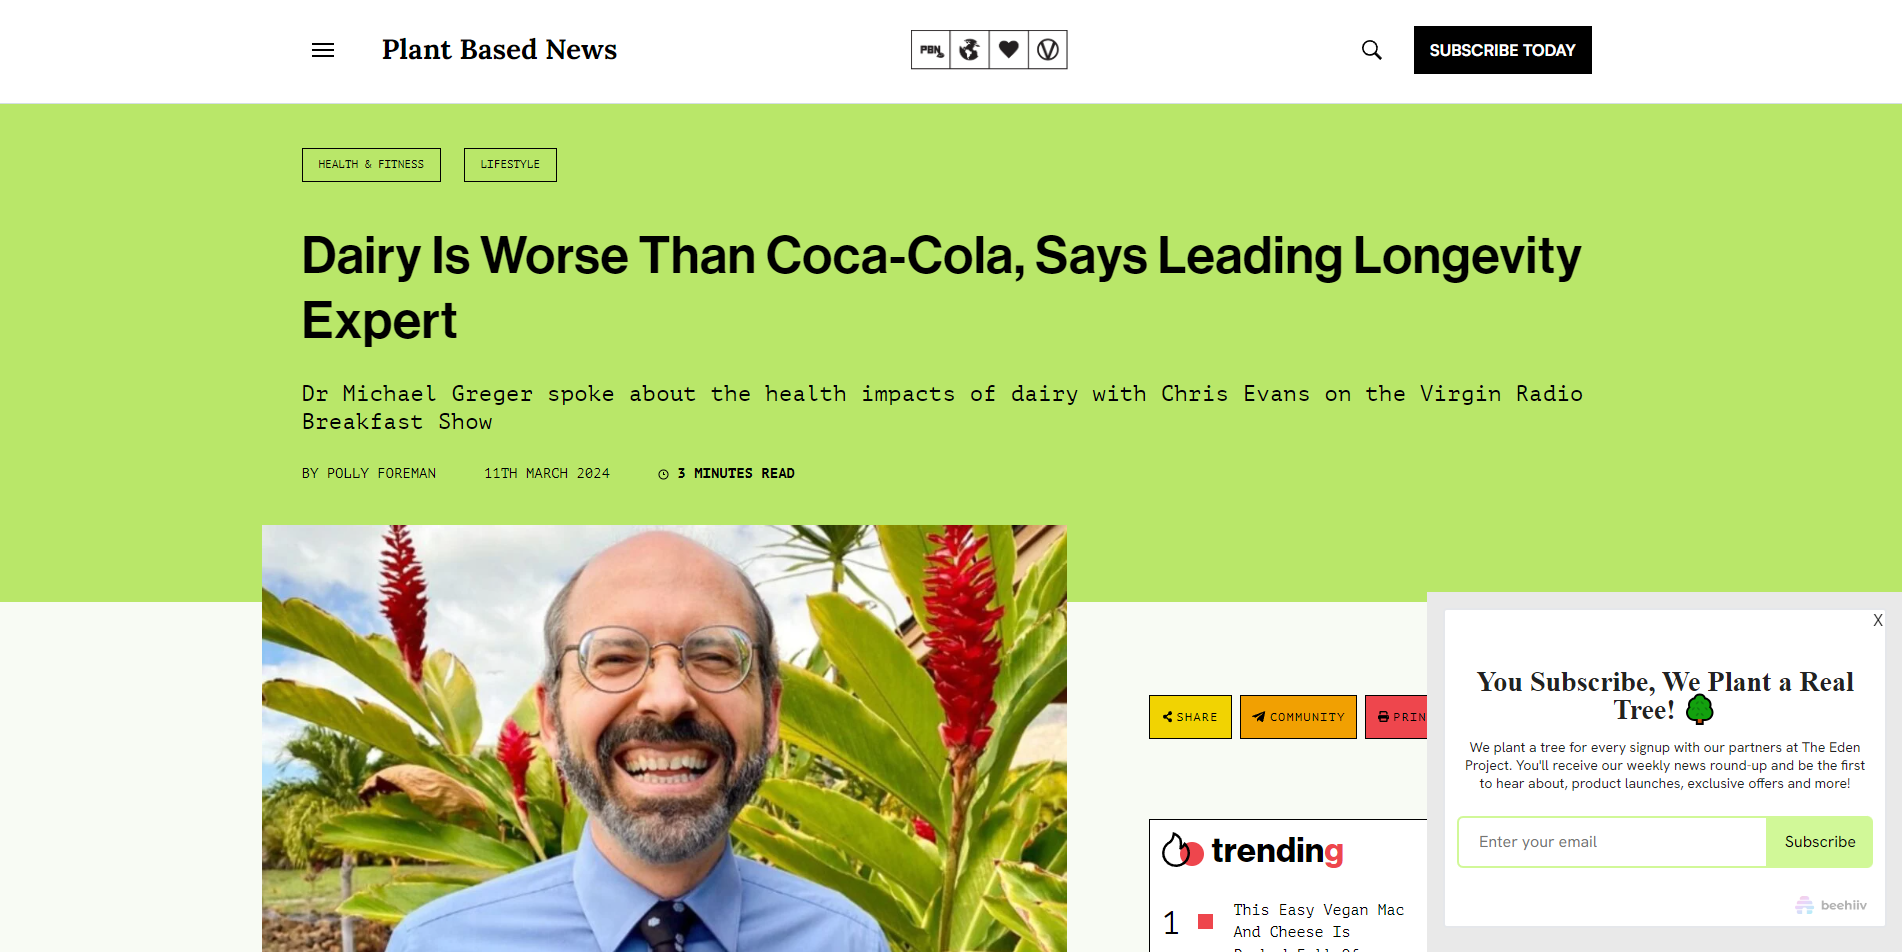The height and width of the screenshot is (952, 1902).
Task: Click the Enter your email field
Action: [1612, 842]
